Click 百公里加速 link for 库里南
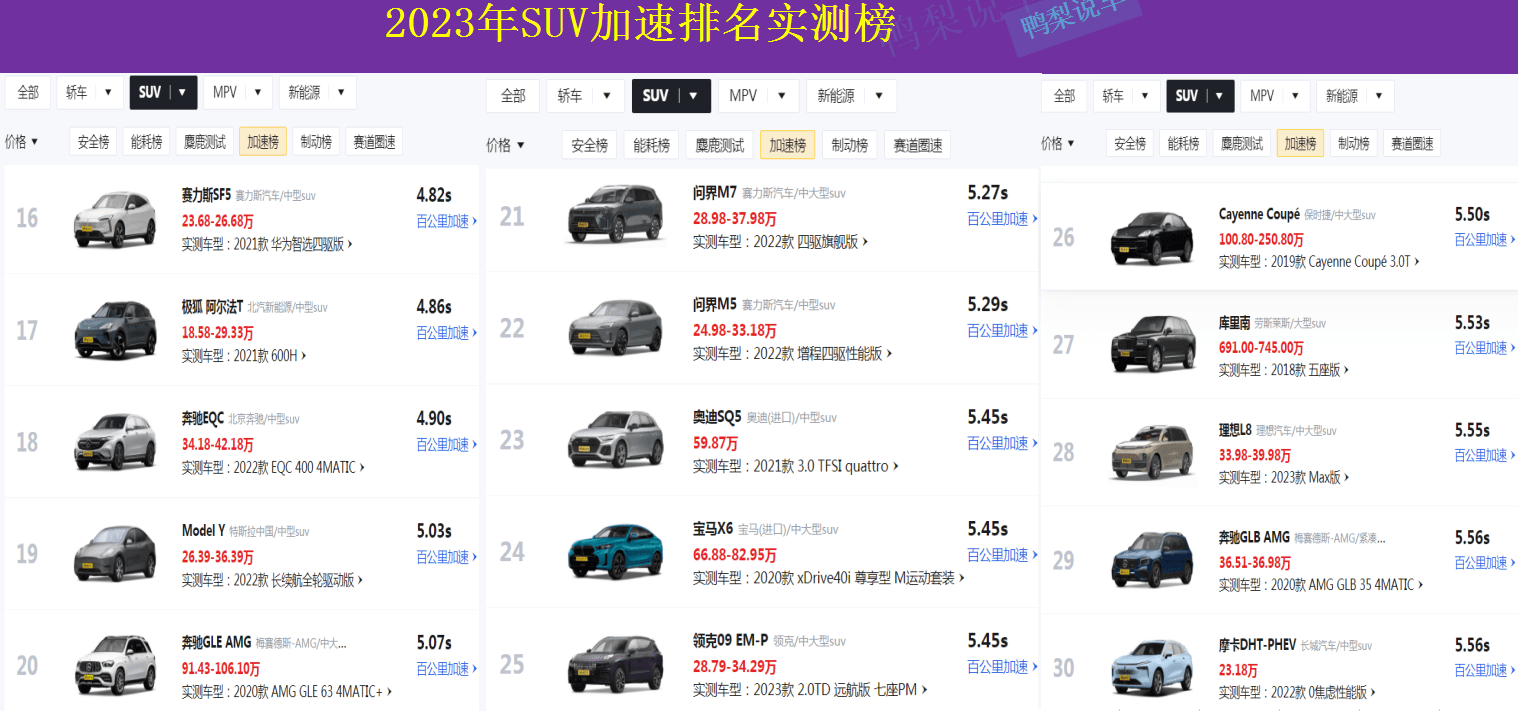Viewport: 1518px width, 711px height. [x=1485, y=348]
